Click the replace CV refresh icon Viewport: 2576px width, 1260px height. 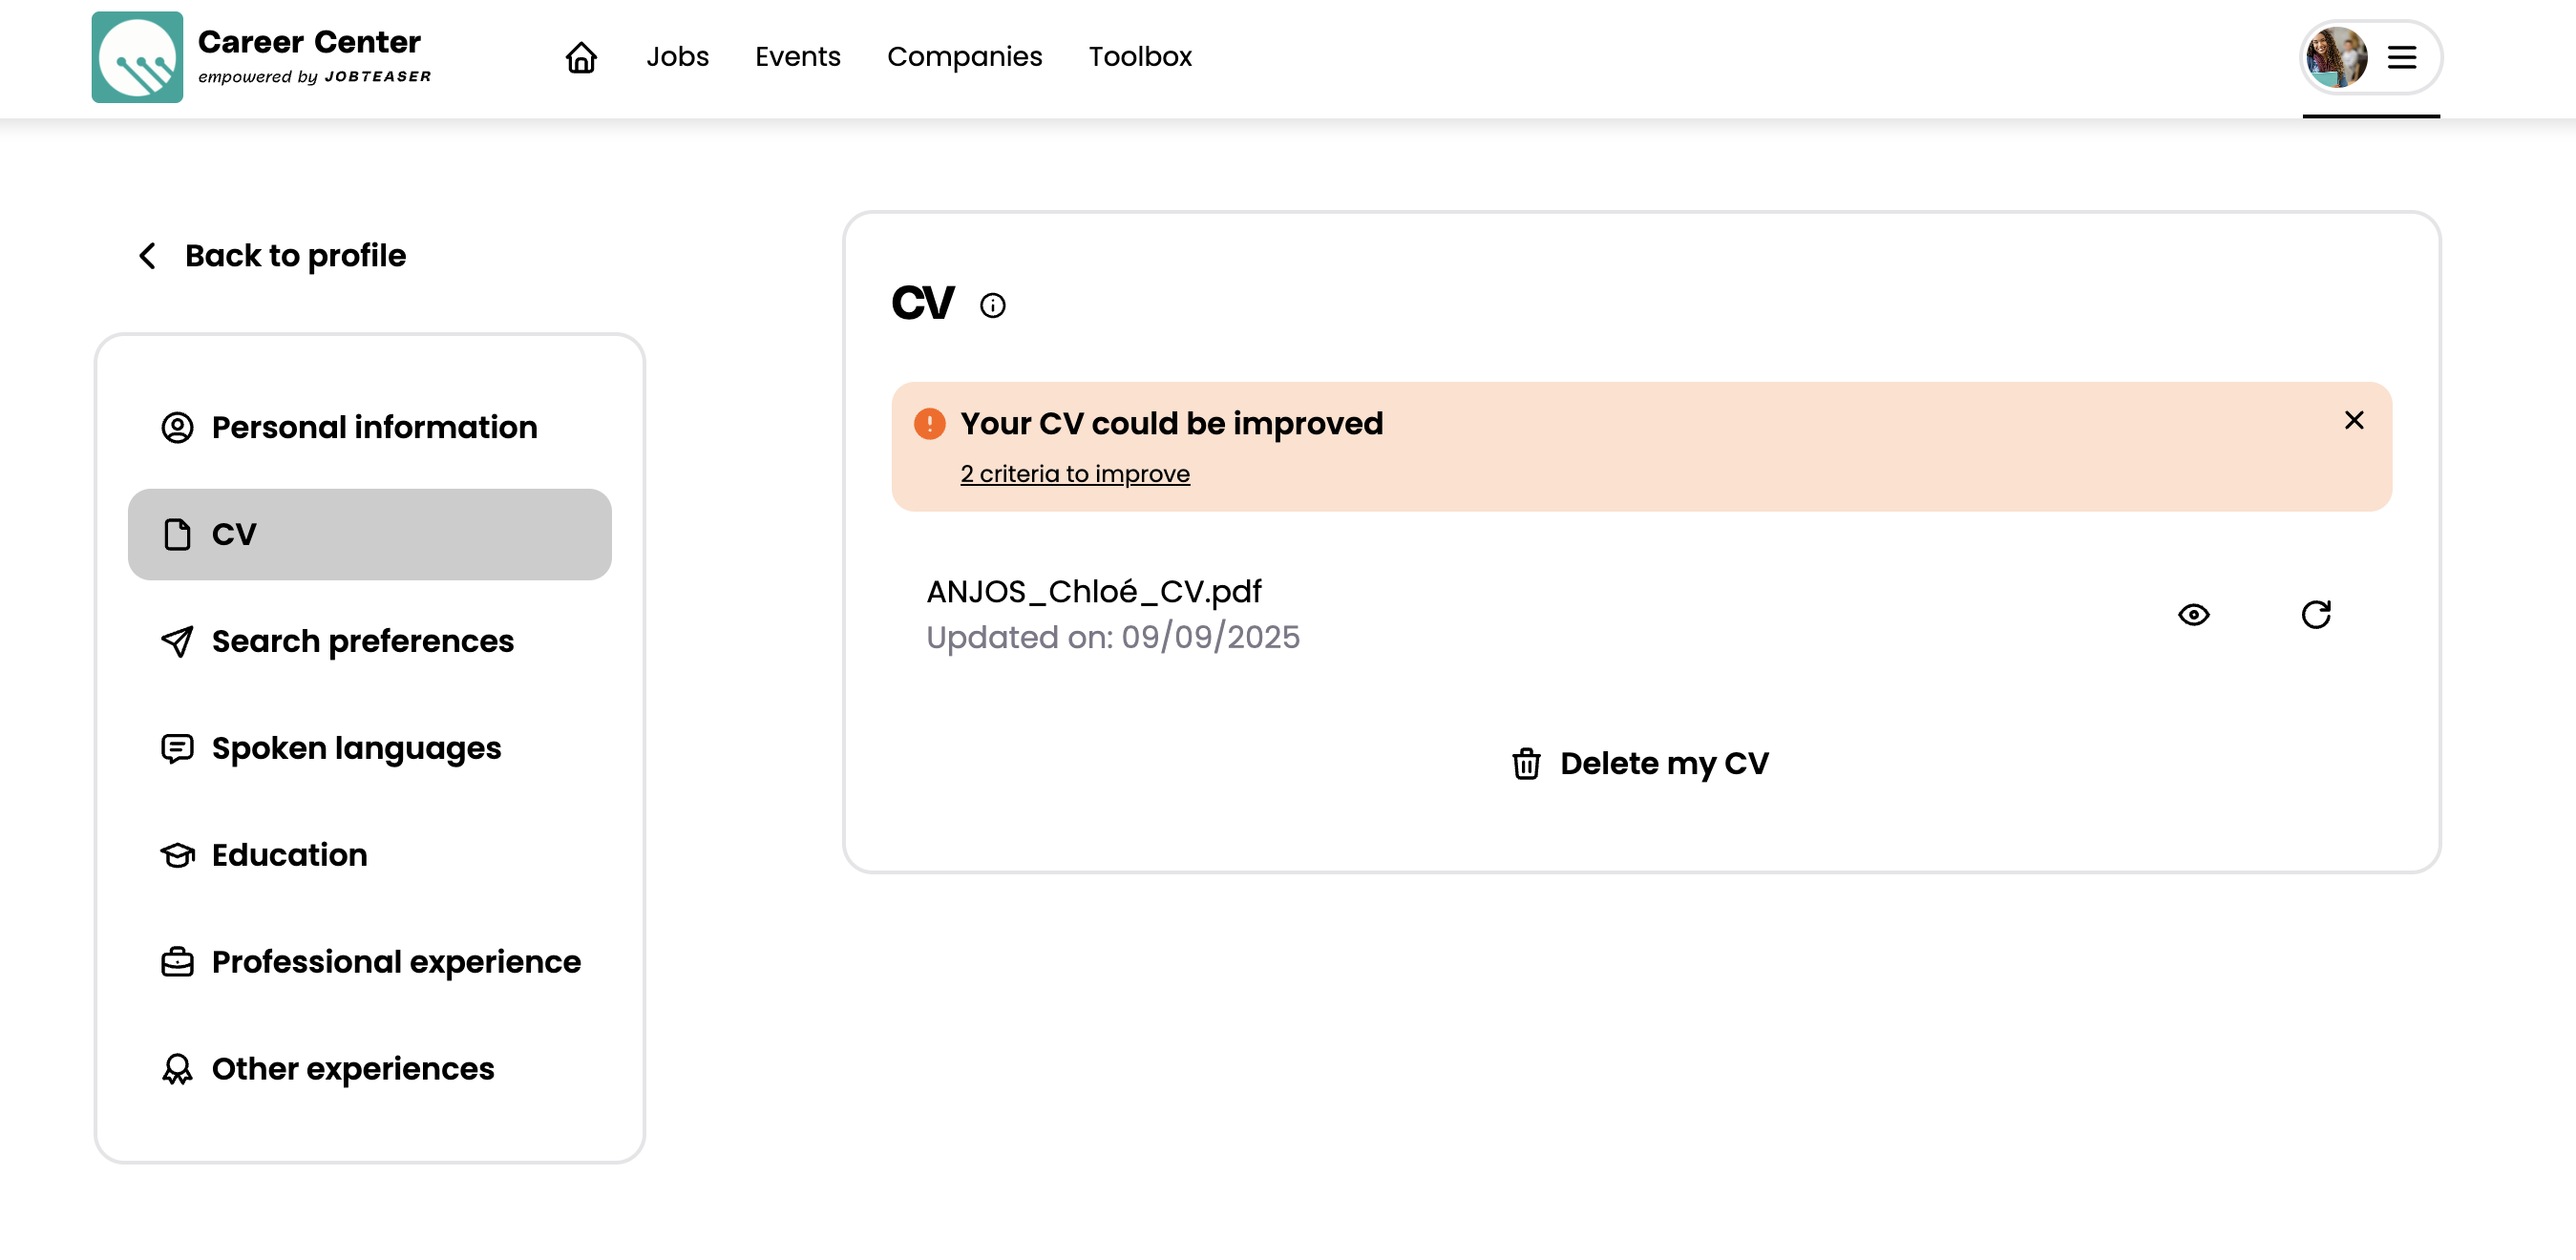(x=2315, y=615)
